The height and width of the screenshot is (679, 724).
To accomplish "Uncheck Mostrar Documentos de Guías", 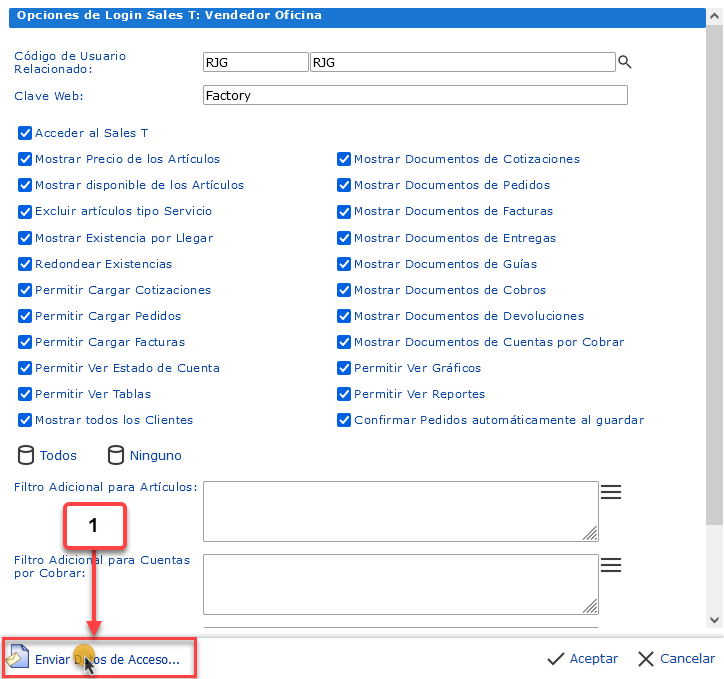I will pos(344,264).
